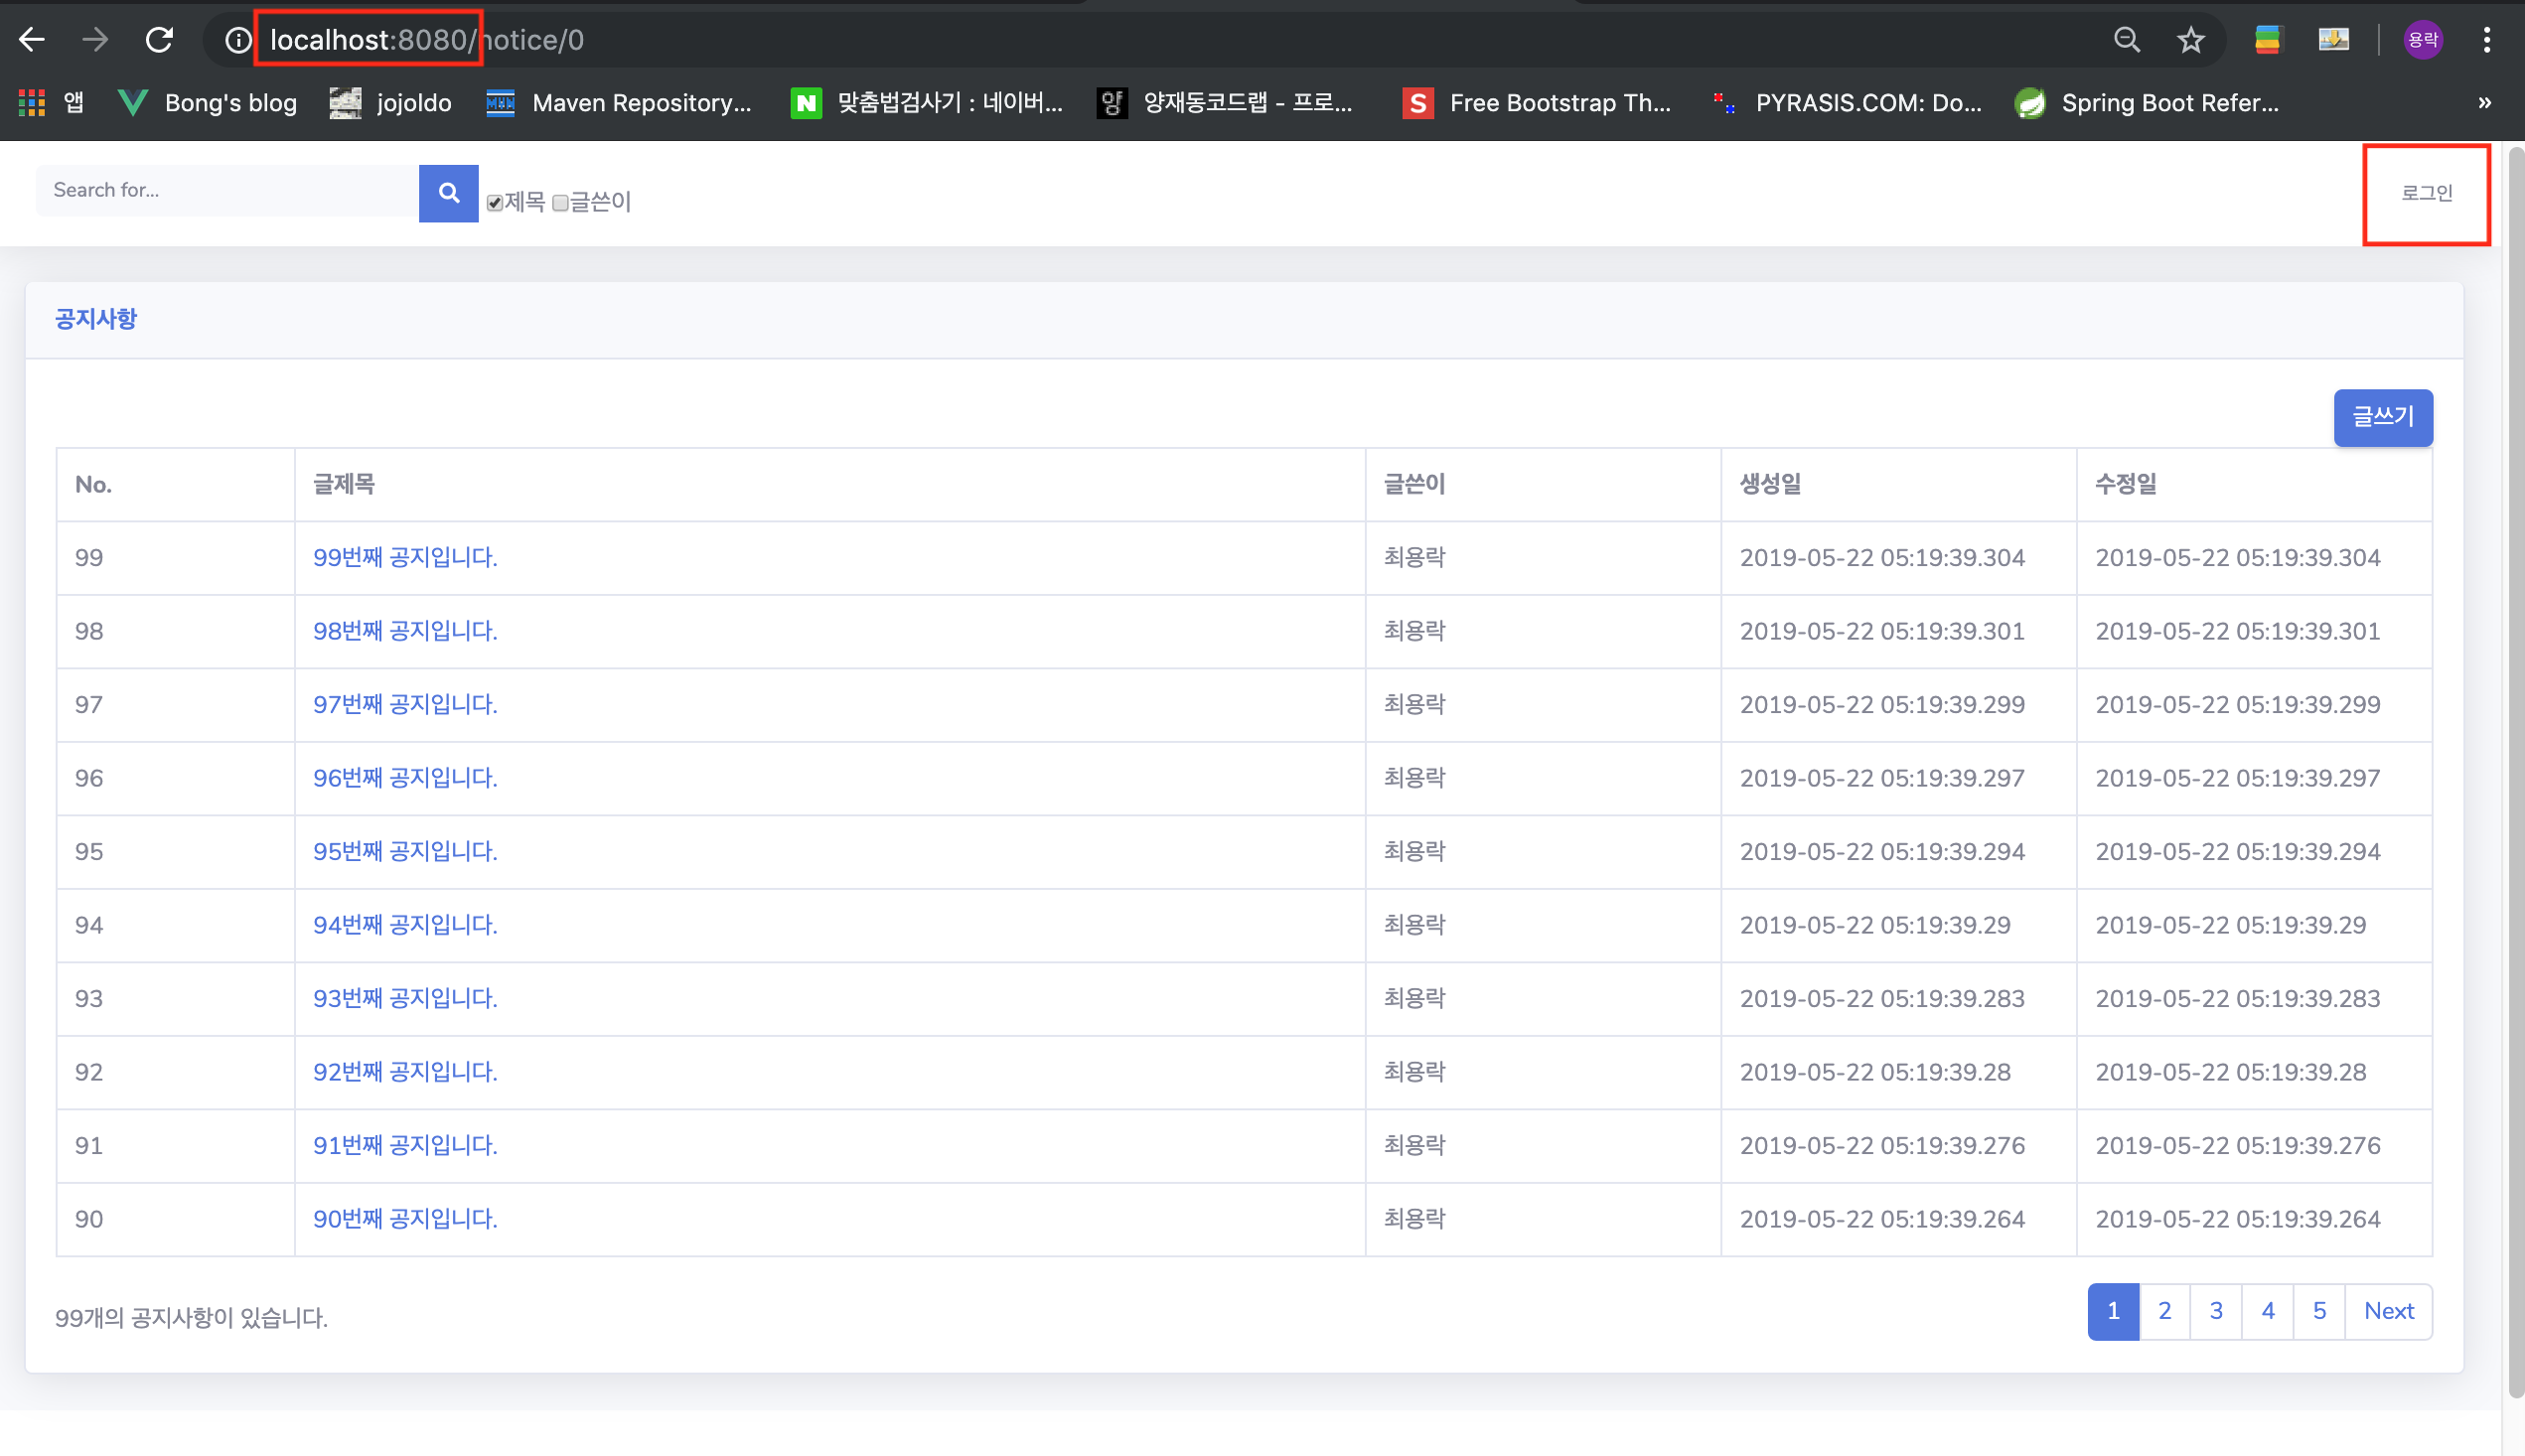Viewport: 2525px width, 1456px height.
Task: View site information icon in address bar
Action: point(237,40)
